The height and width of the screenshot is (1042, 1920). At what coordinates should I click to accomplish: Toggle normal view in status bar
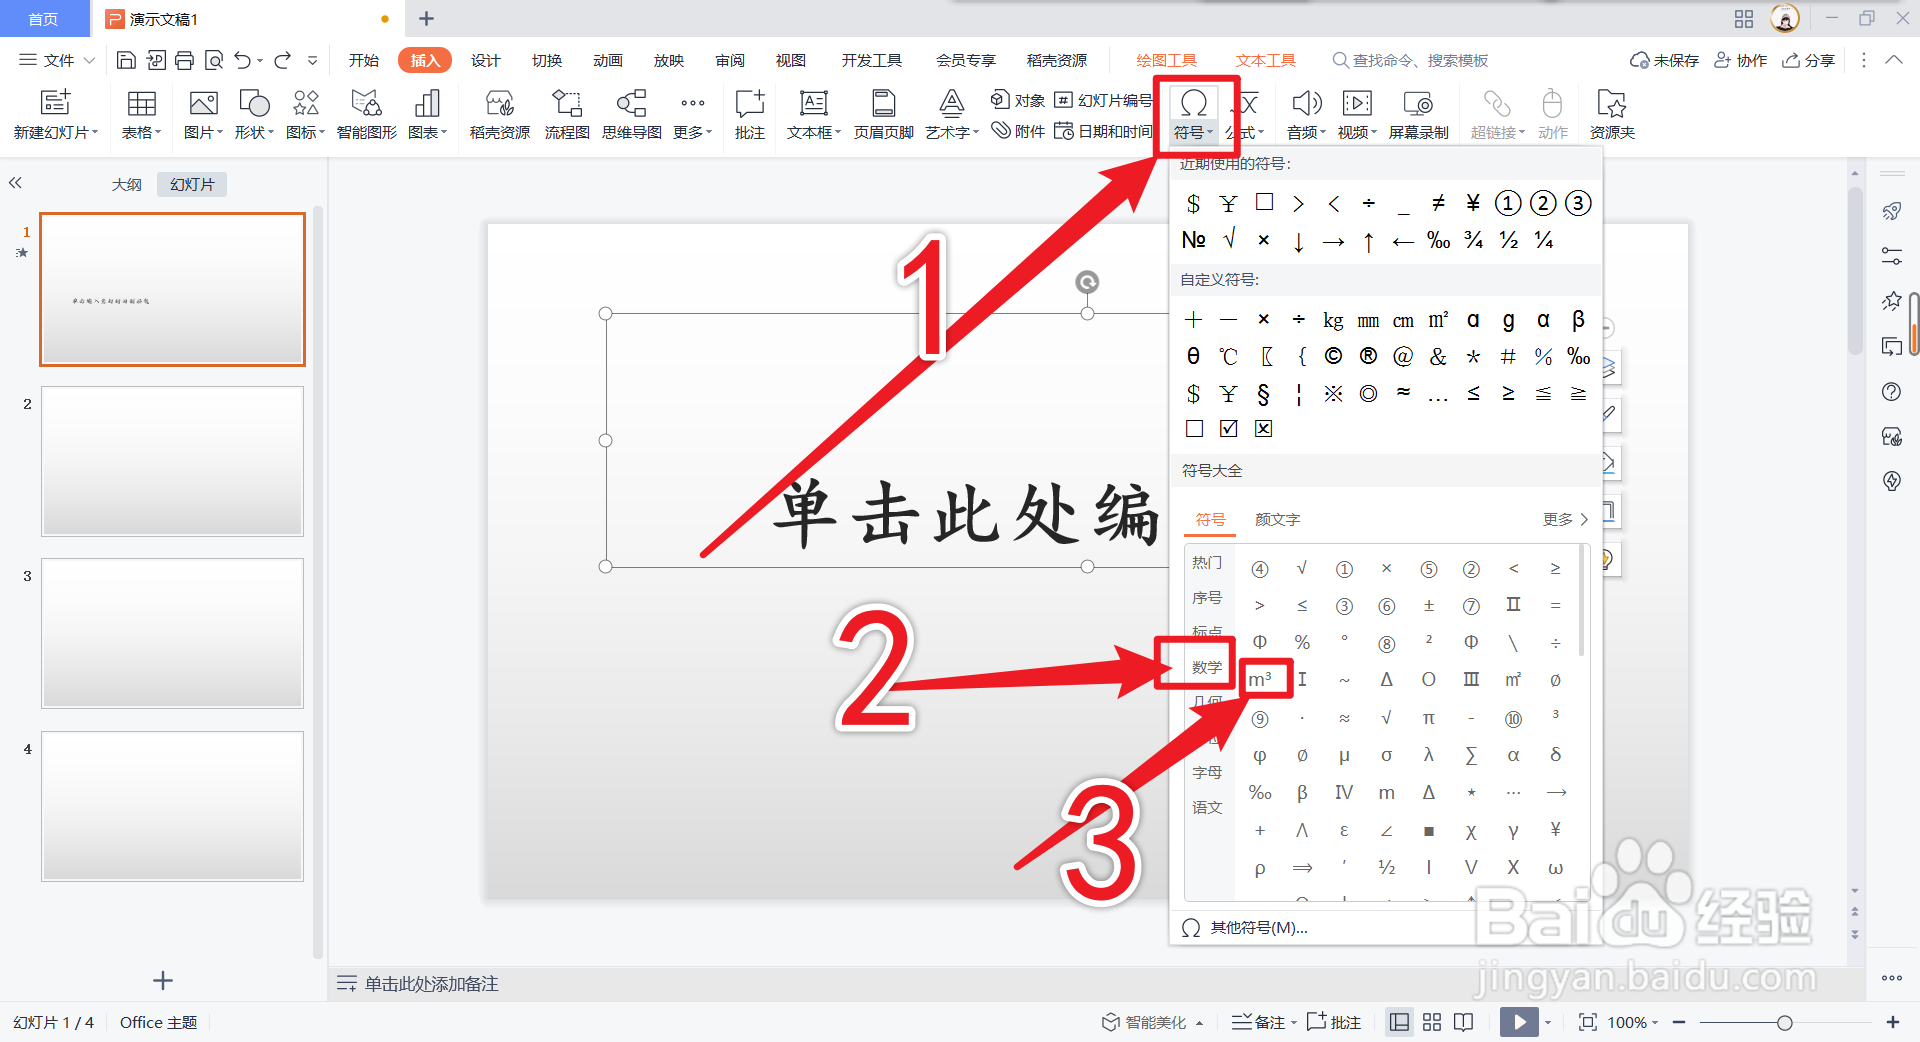1400,1022
